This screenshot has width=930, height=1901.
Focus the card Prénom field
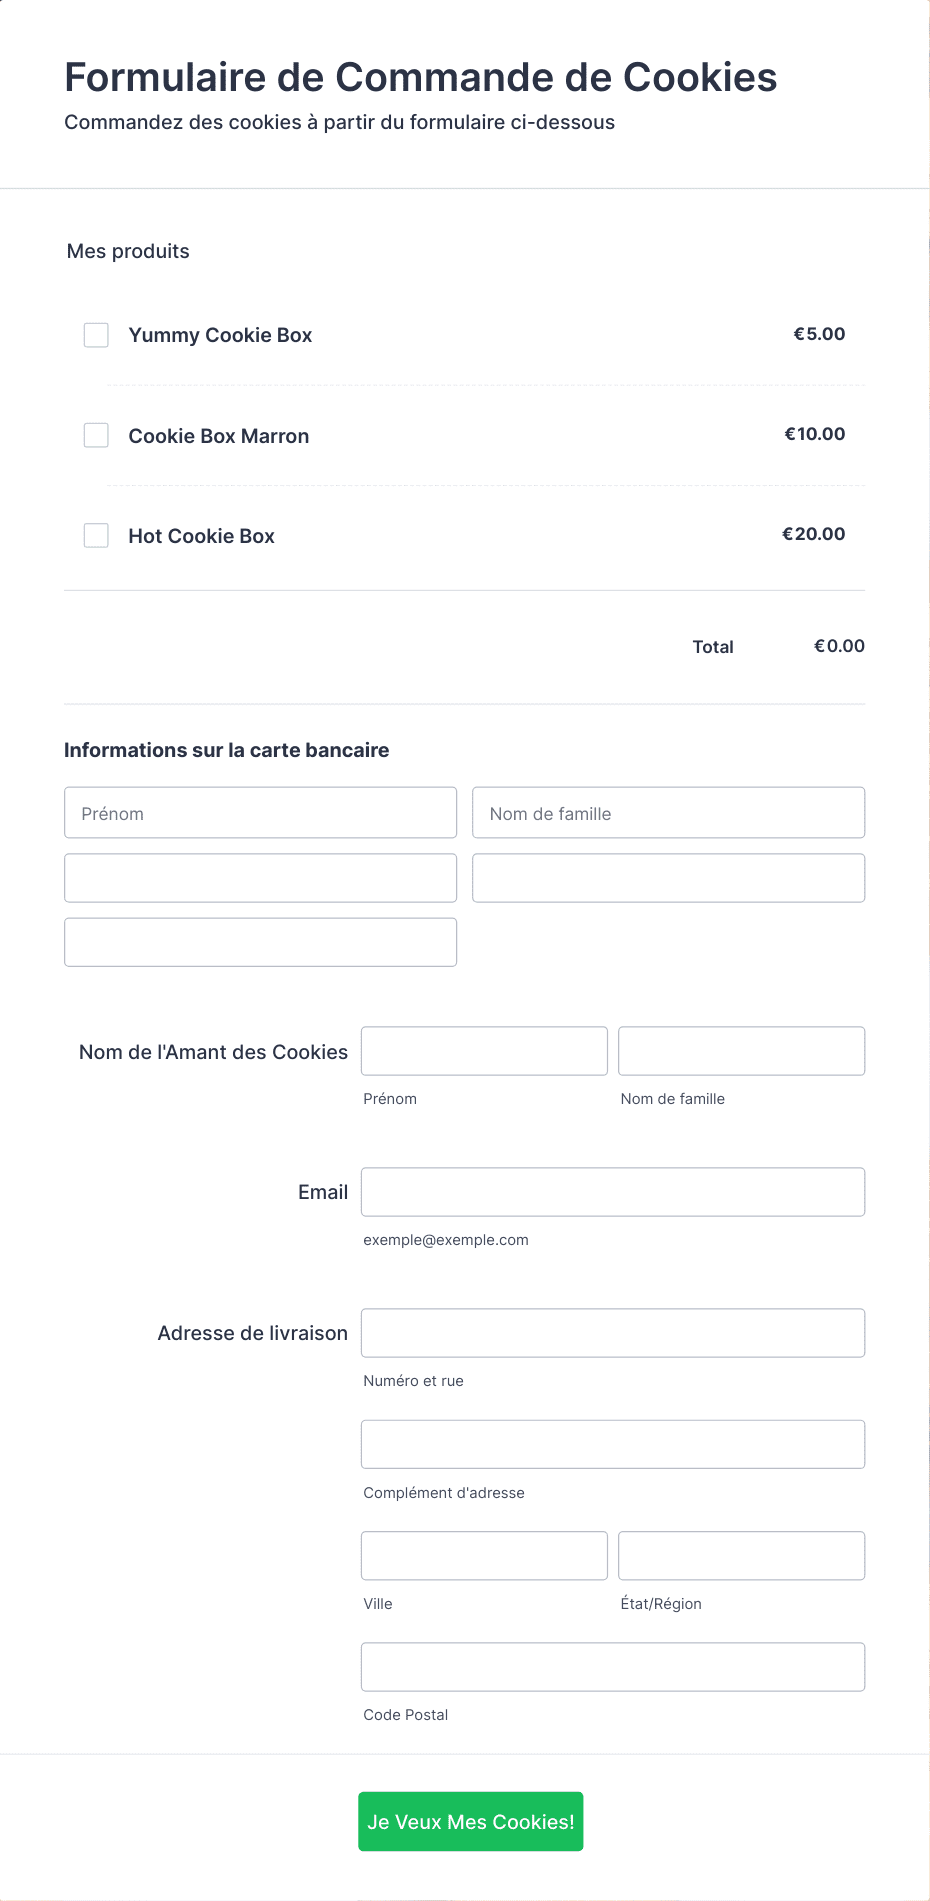261,813
